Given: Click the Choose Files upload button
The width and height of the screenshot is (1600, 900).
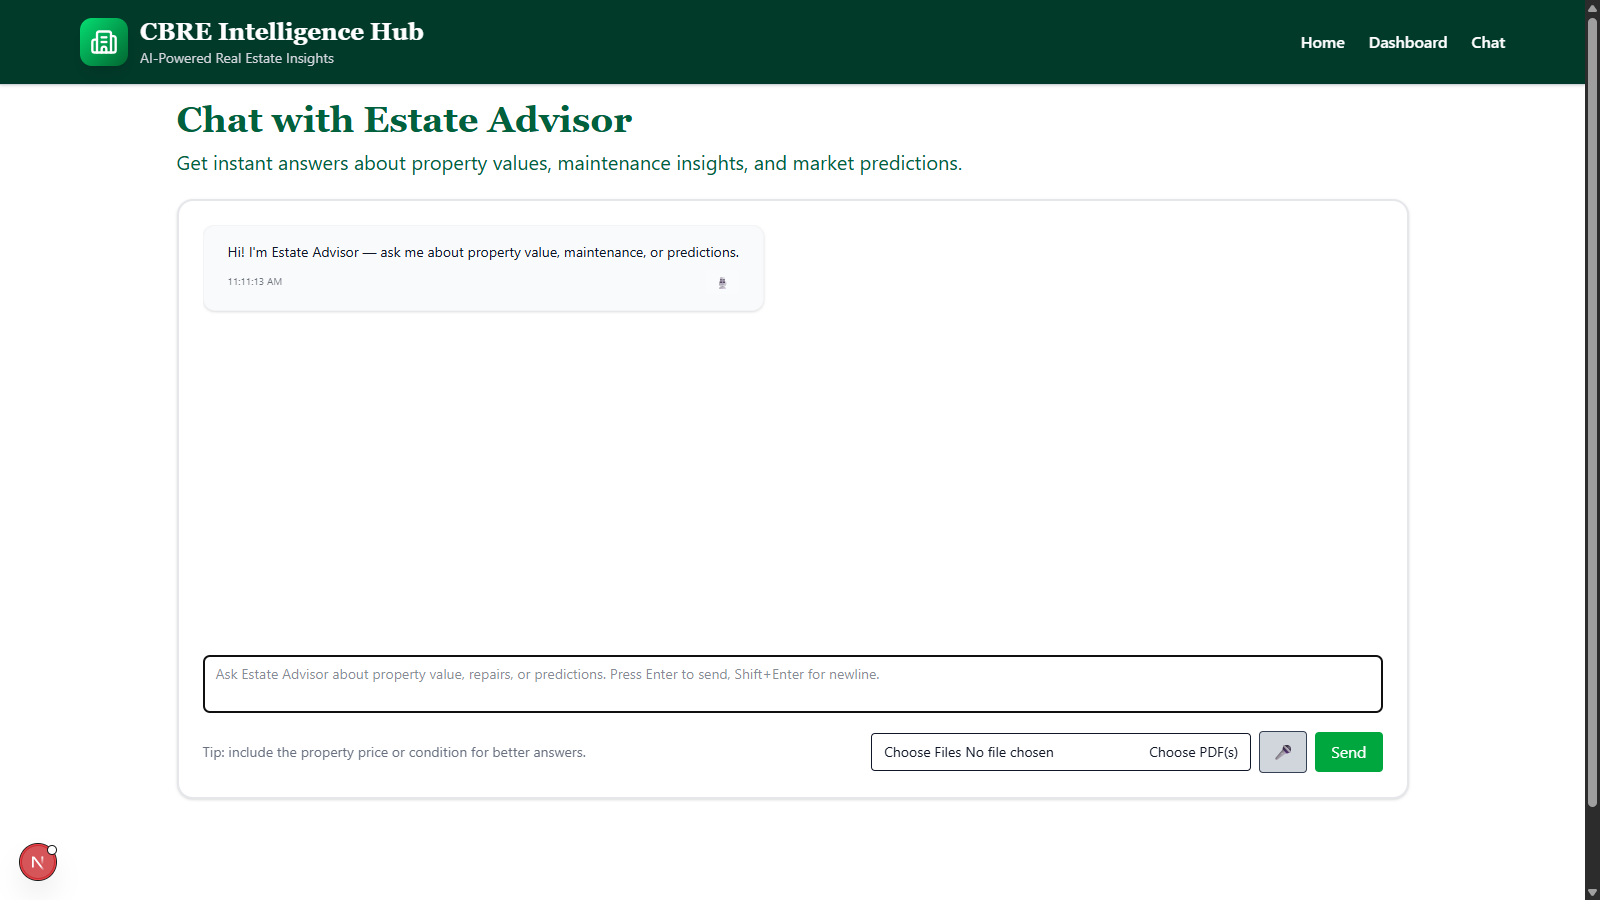Looking at the screenshot, I should (x=922, y=752).
